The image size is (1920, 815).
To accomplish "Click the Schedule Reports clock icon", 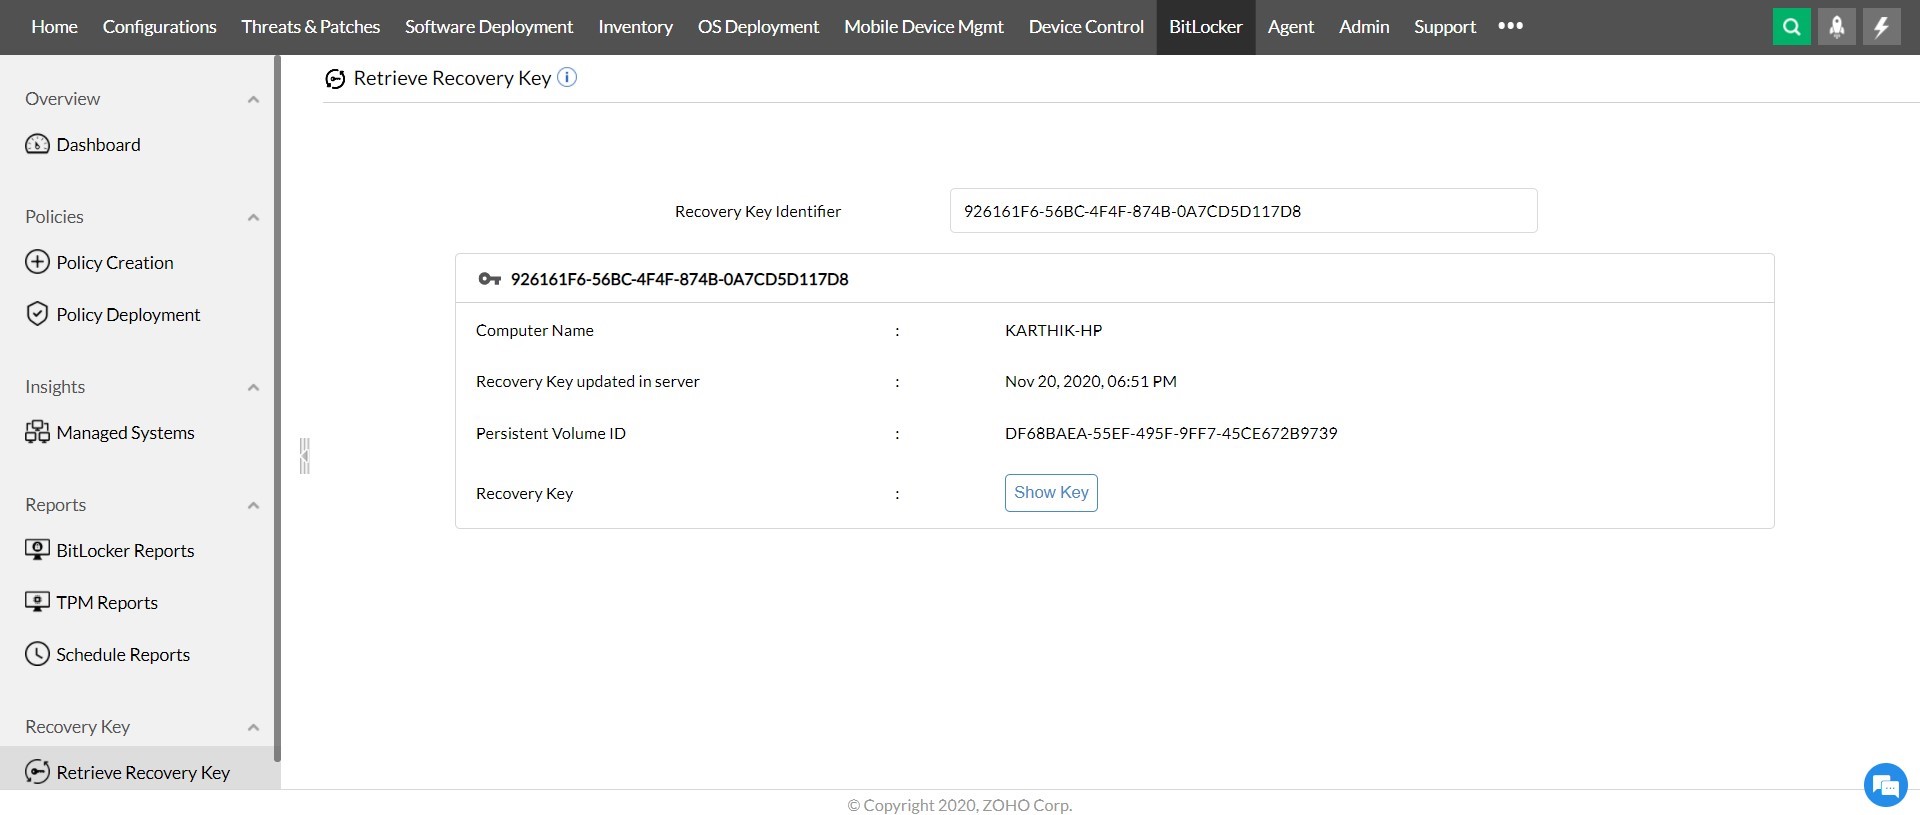I will click(37, 654).
